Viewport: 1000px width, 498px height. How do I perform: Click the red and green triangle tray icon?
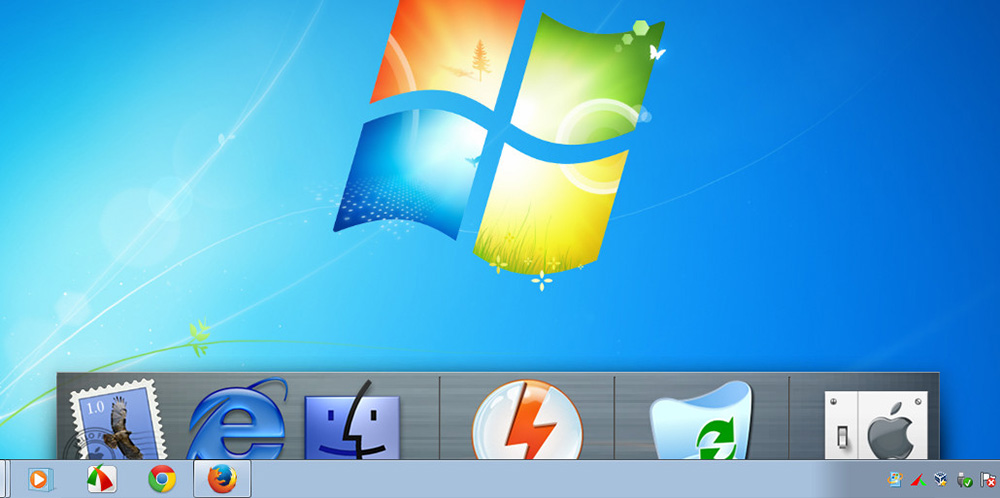pos(918,480)
